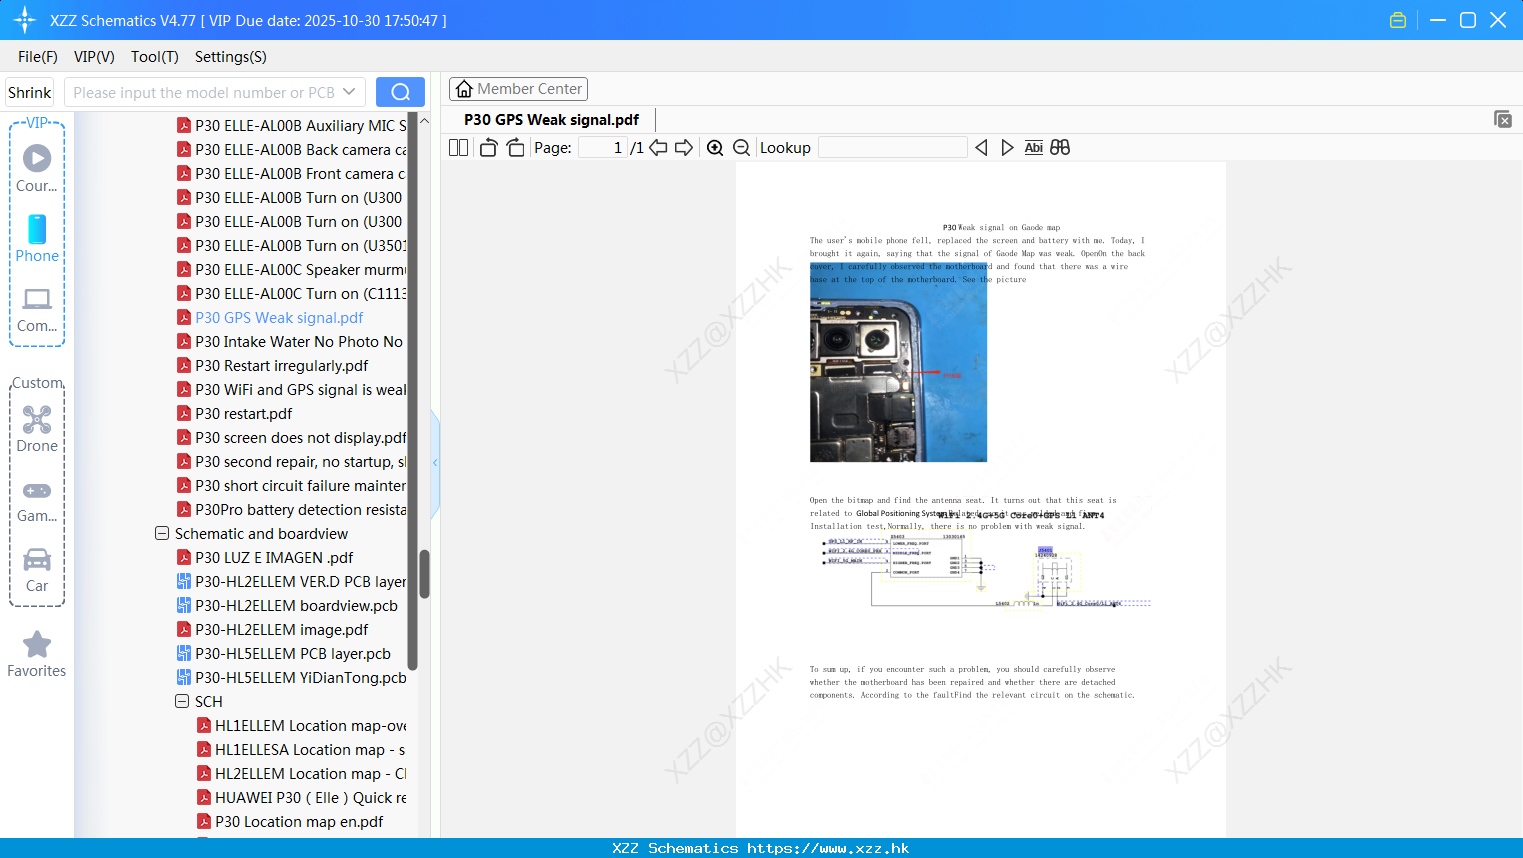
Task: Rotate the page clockwise
Action: click(x=515, y=148)
